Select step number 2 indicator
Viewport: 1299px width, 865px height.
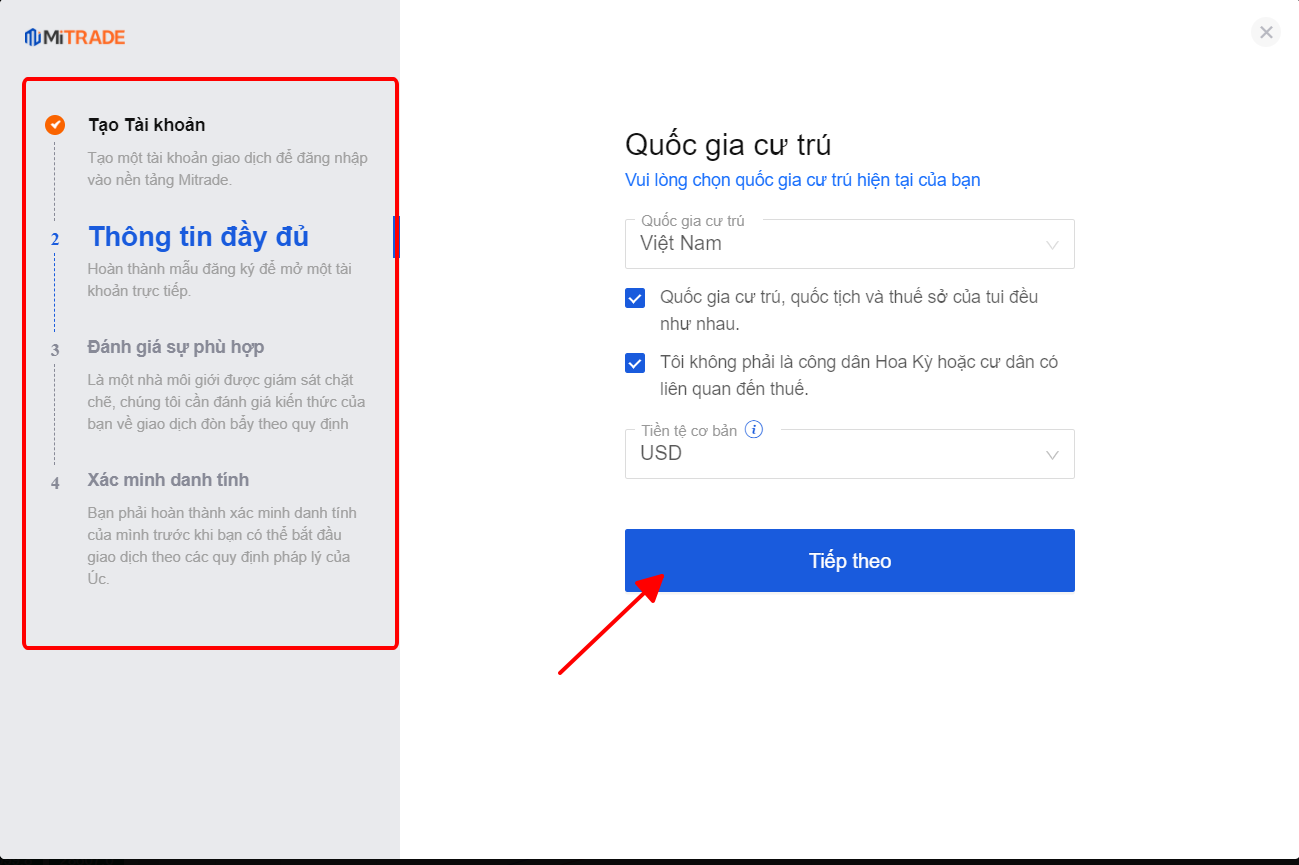click(55, 239)
